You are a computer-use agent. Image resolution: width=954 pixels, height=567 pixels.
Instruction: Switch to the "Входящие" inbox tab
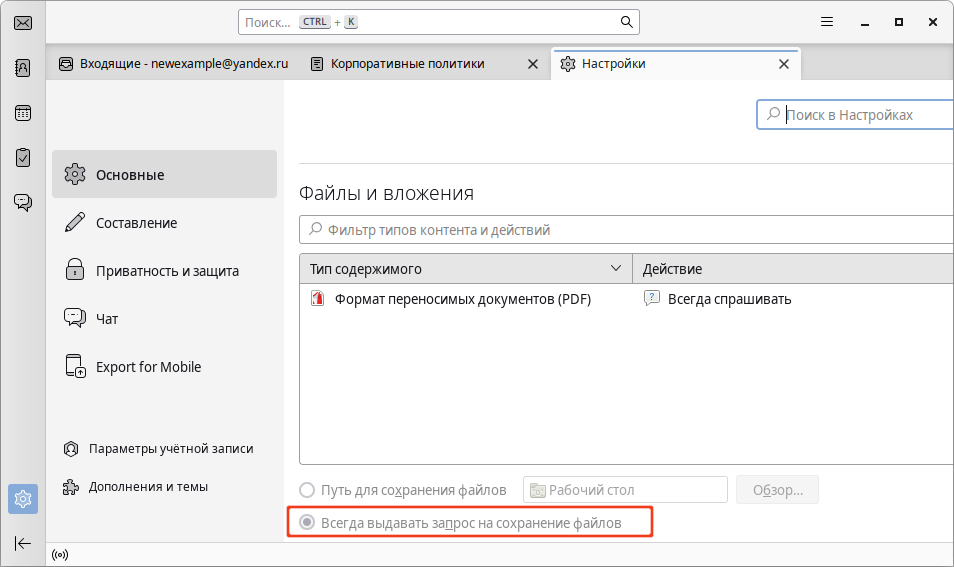click(x=172, y=64)
